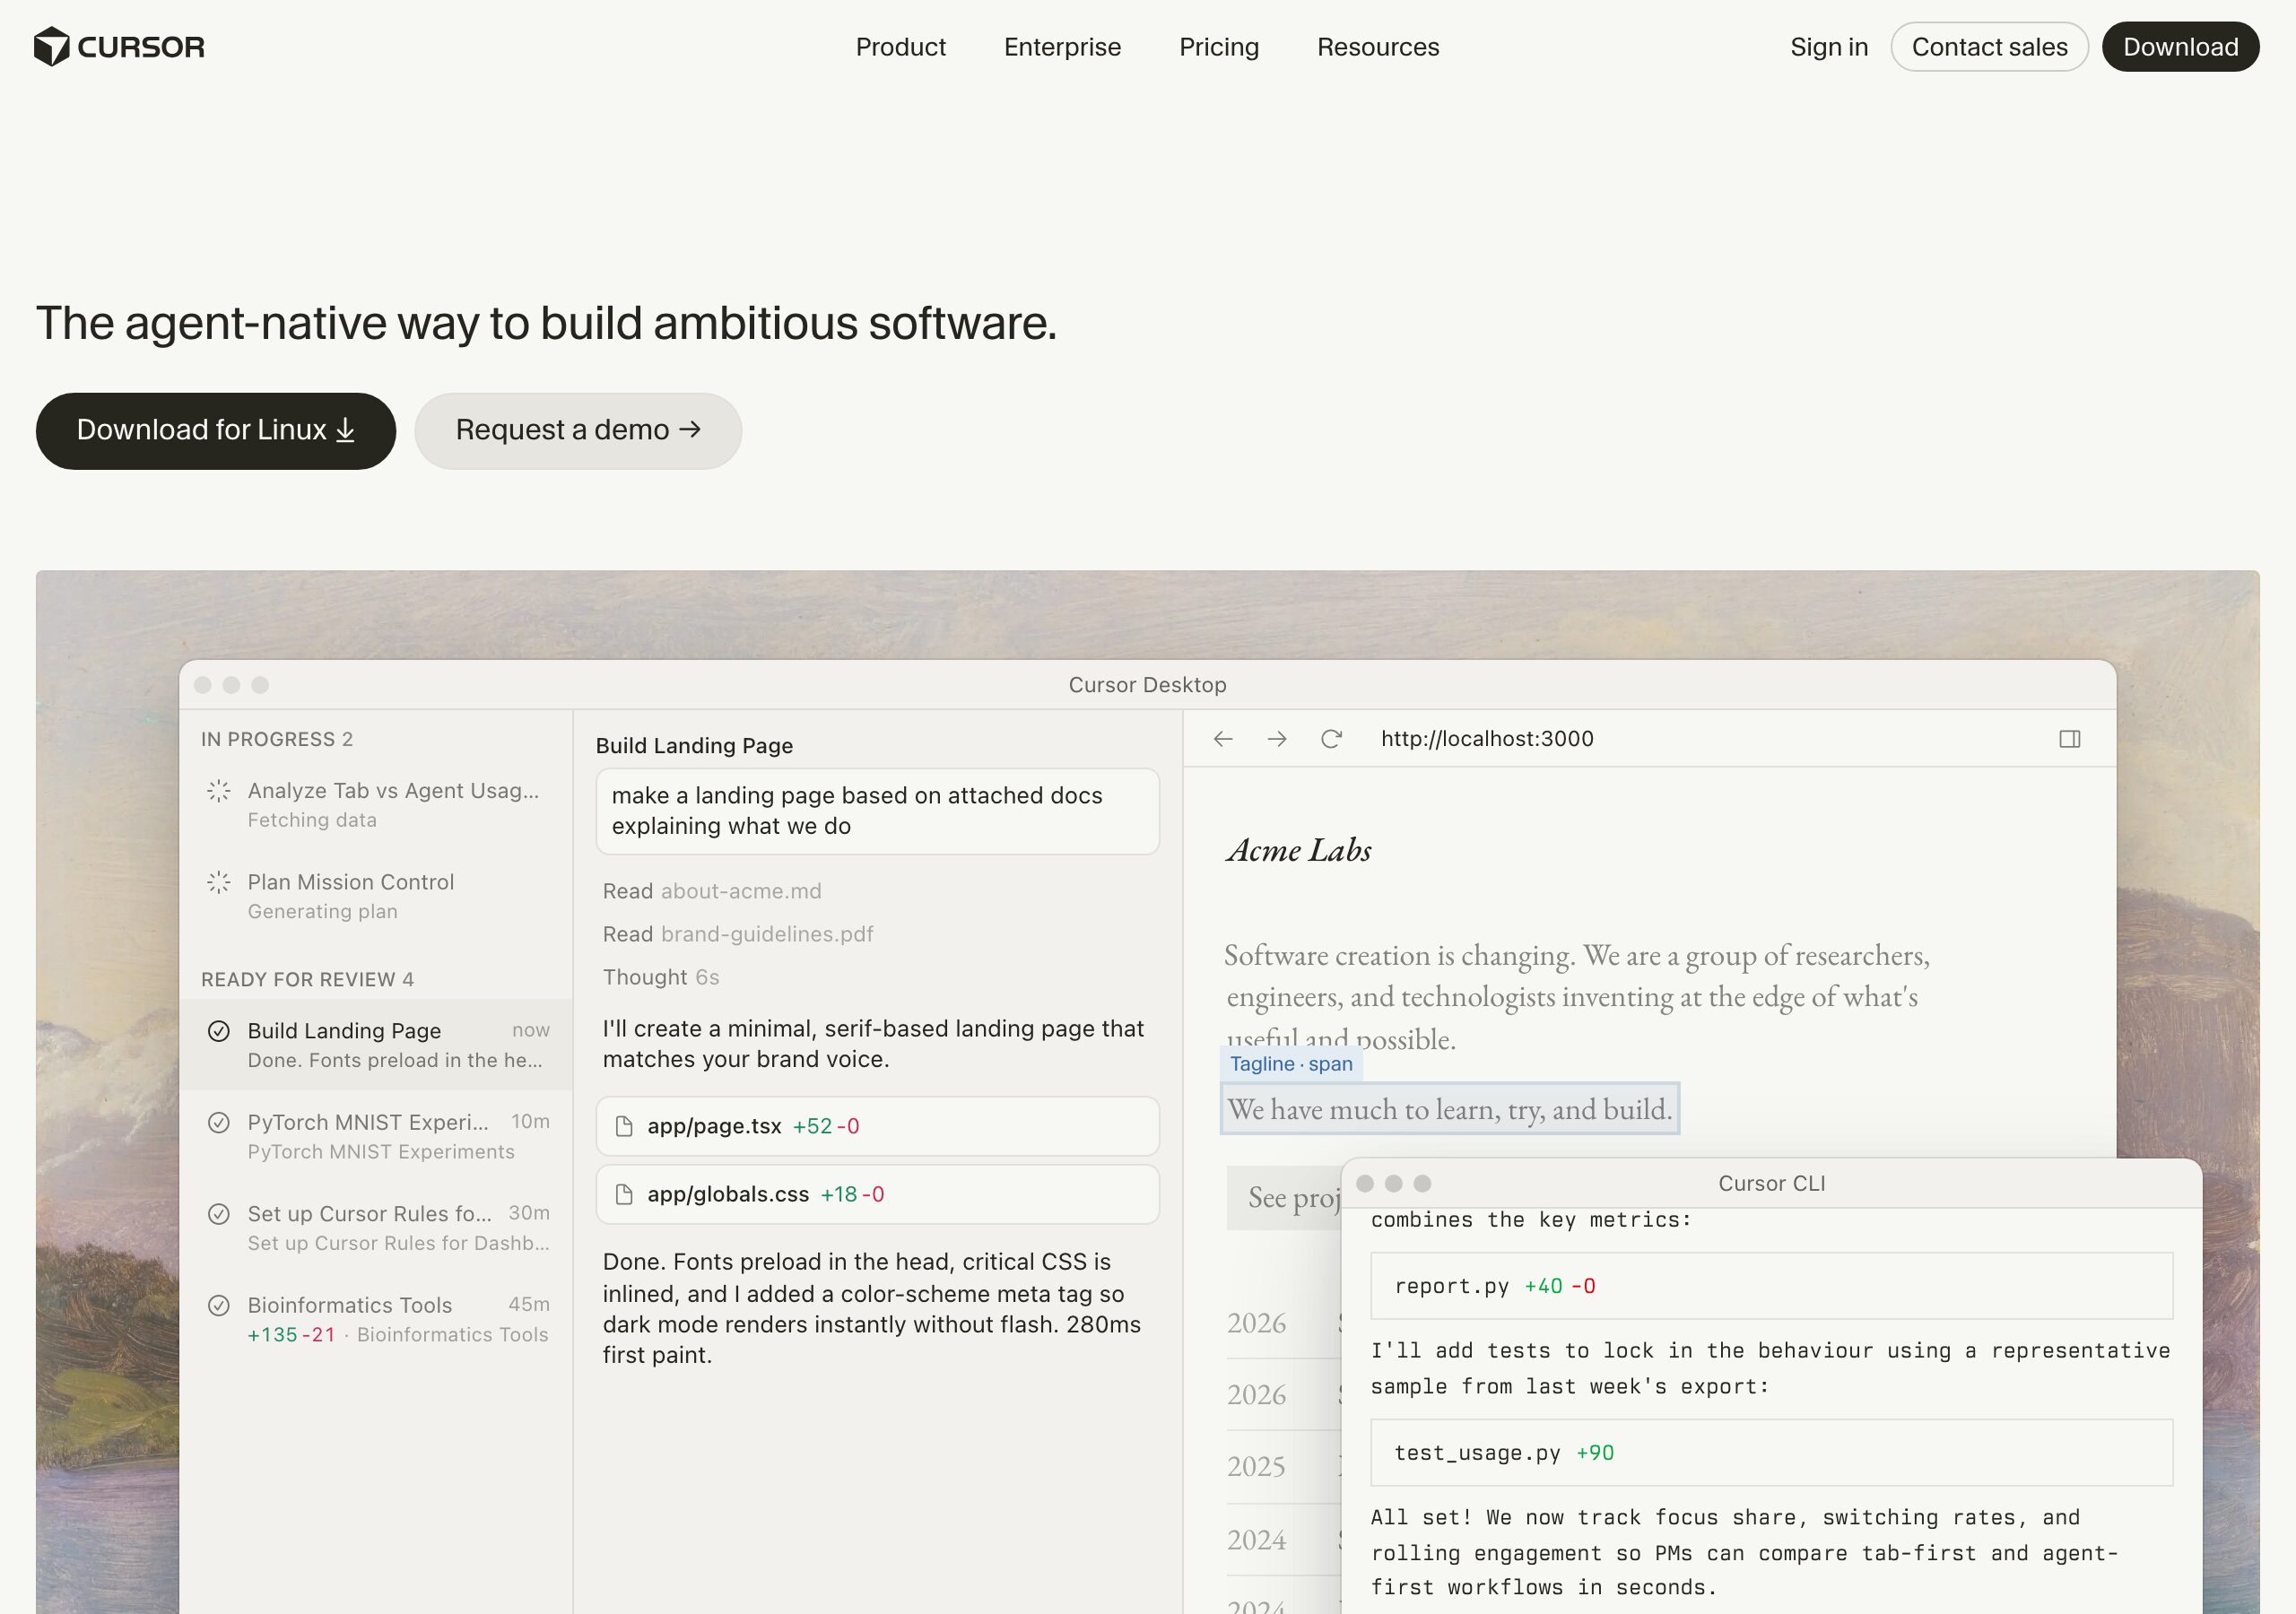This screenshot has height=1614, width=2296.
Task: Open the Resources menu
Action: tap(1377, 47)
